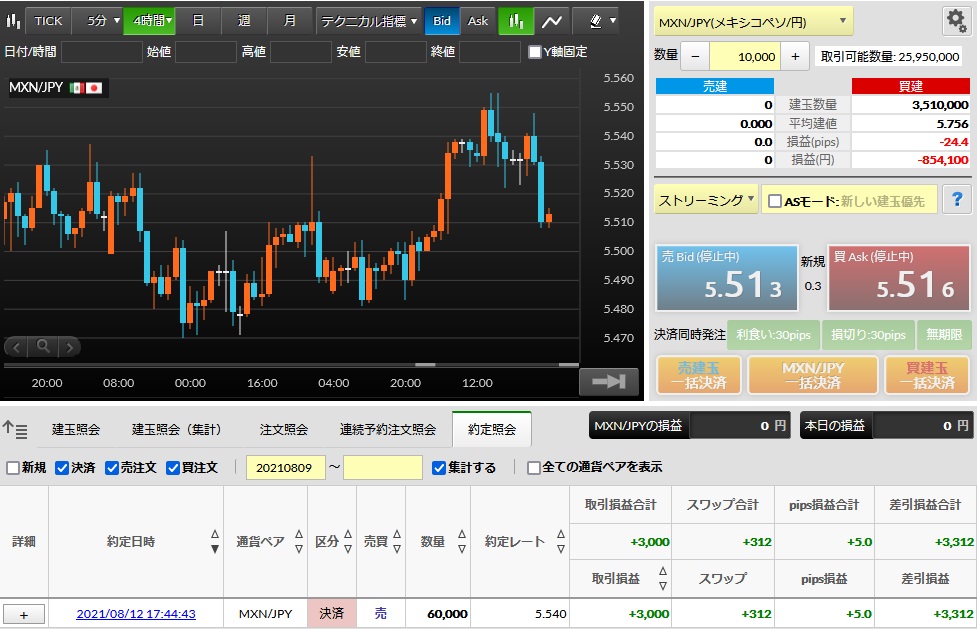The width and height of the screenshot is (977, 629).
Task: Toggle 集計する checkbox
Action: pyautogui.click(x=439, y=468)
